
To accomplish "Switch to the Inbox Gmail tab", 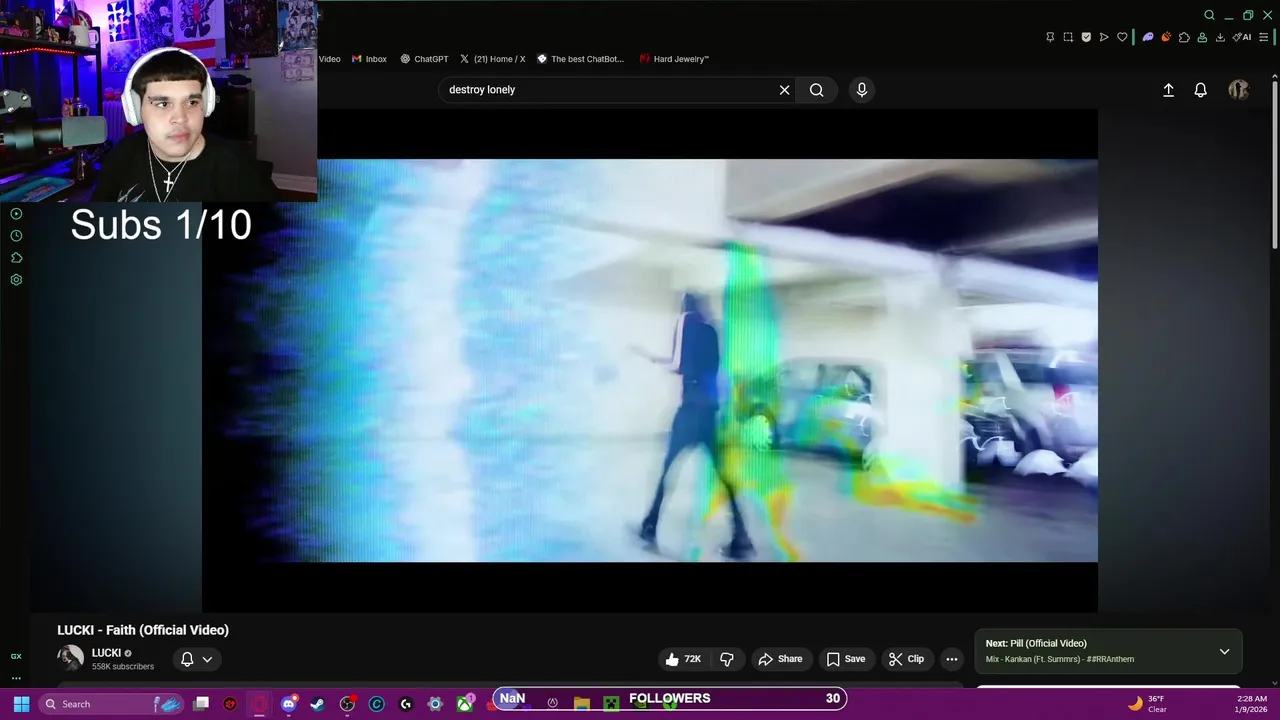I will [369, 59].
